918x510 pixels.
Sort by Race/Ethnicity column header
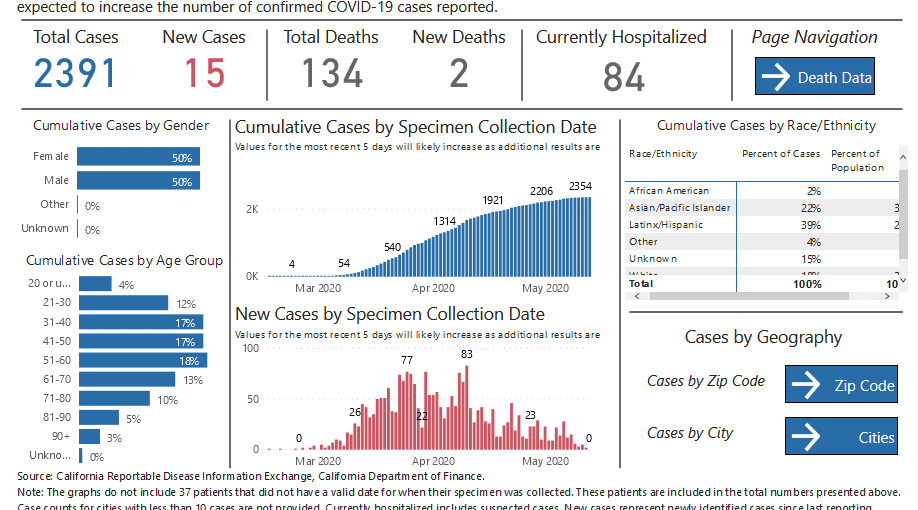[663, 154]
